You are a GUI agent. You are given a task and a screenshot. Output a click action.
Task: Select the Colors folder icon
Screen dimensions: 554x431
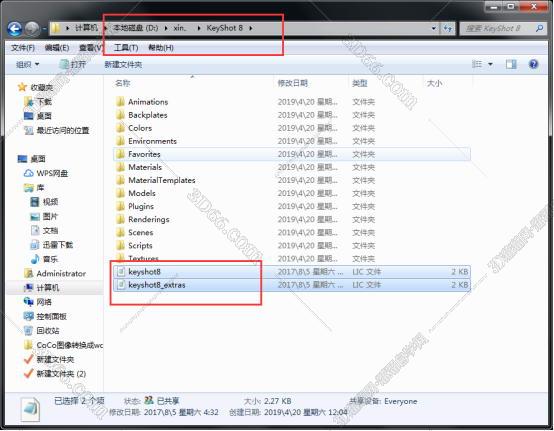pos(120,128)
